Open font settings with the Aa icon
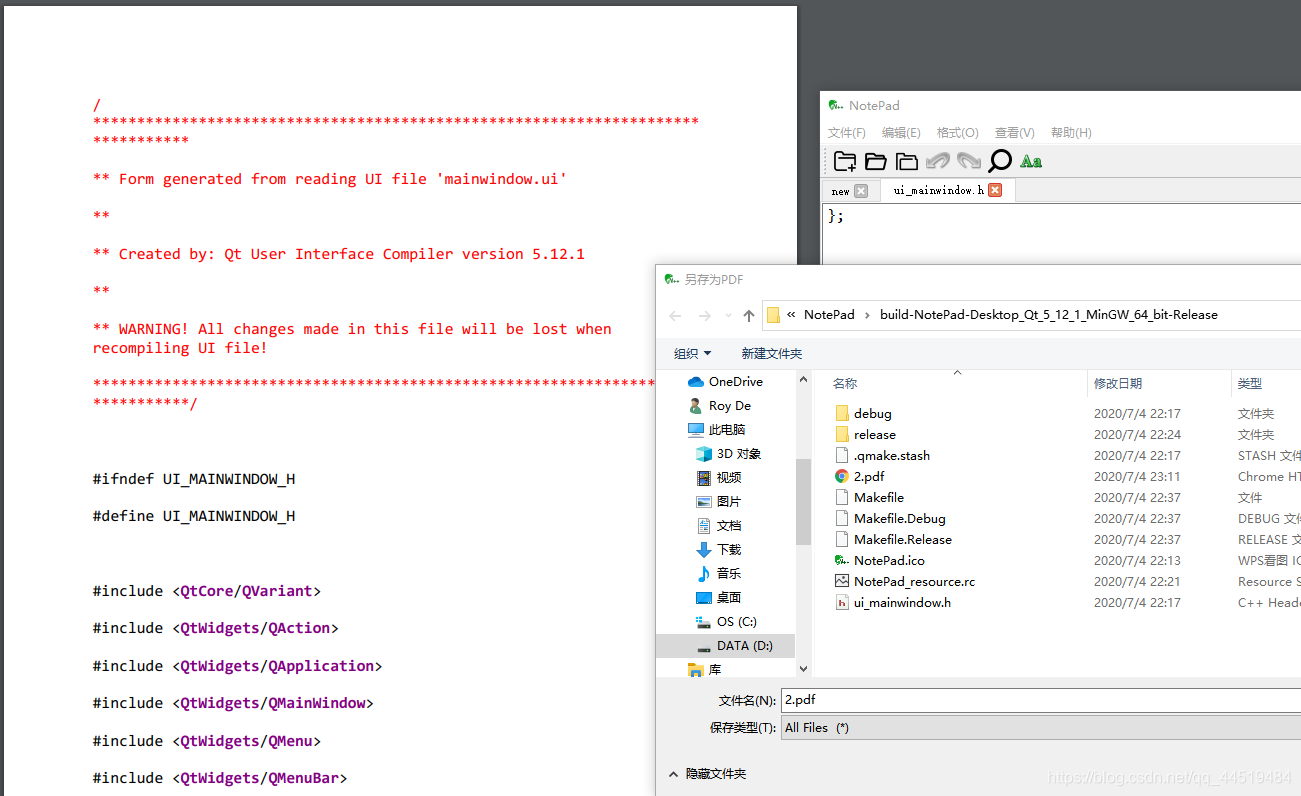Viewport: 1301px width, 796px height. point(1031,161)
